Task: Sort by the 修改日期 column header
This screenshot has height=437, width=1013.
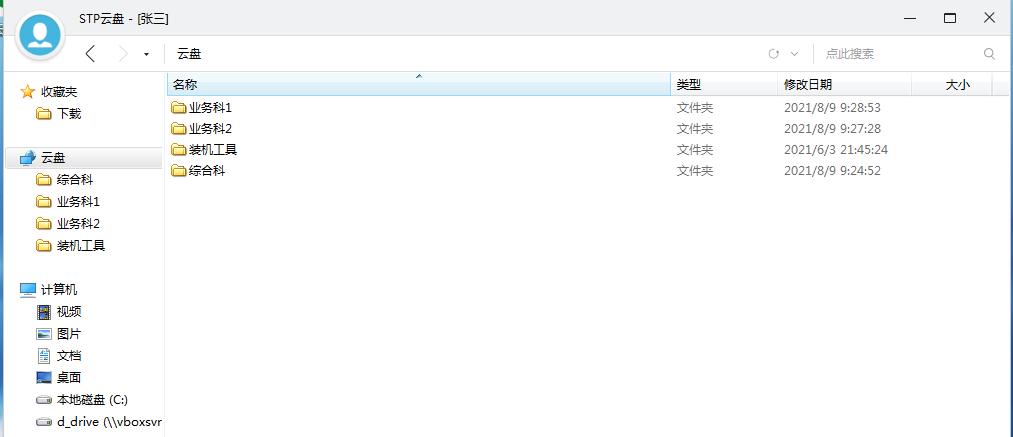Action: coord(844,84)
